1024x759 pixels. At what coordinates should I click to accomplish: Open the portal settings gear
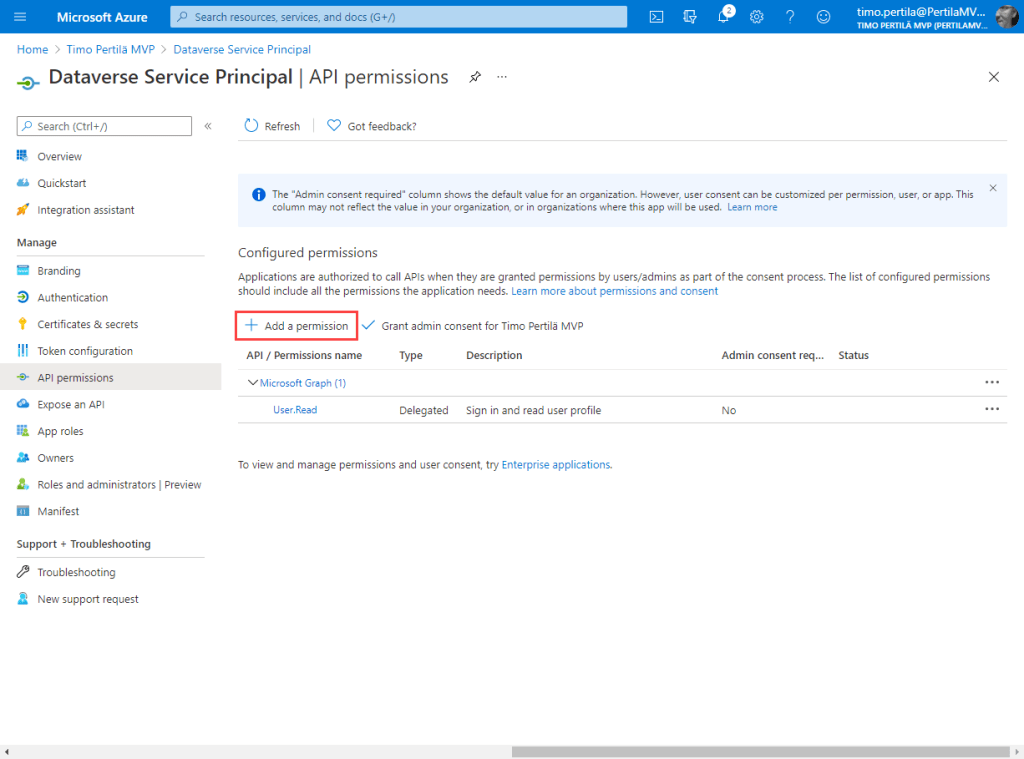tap(757, 17)
